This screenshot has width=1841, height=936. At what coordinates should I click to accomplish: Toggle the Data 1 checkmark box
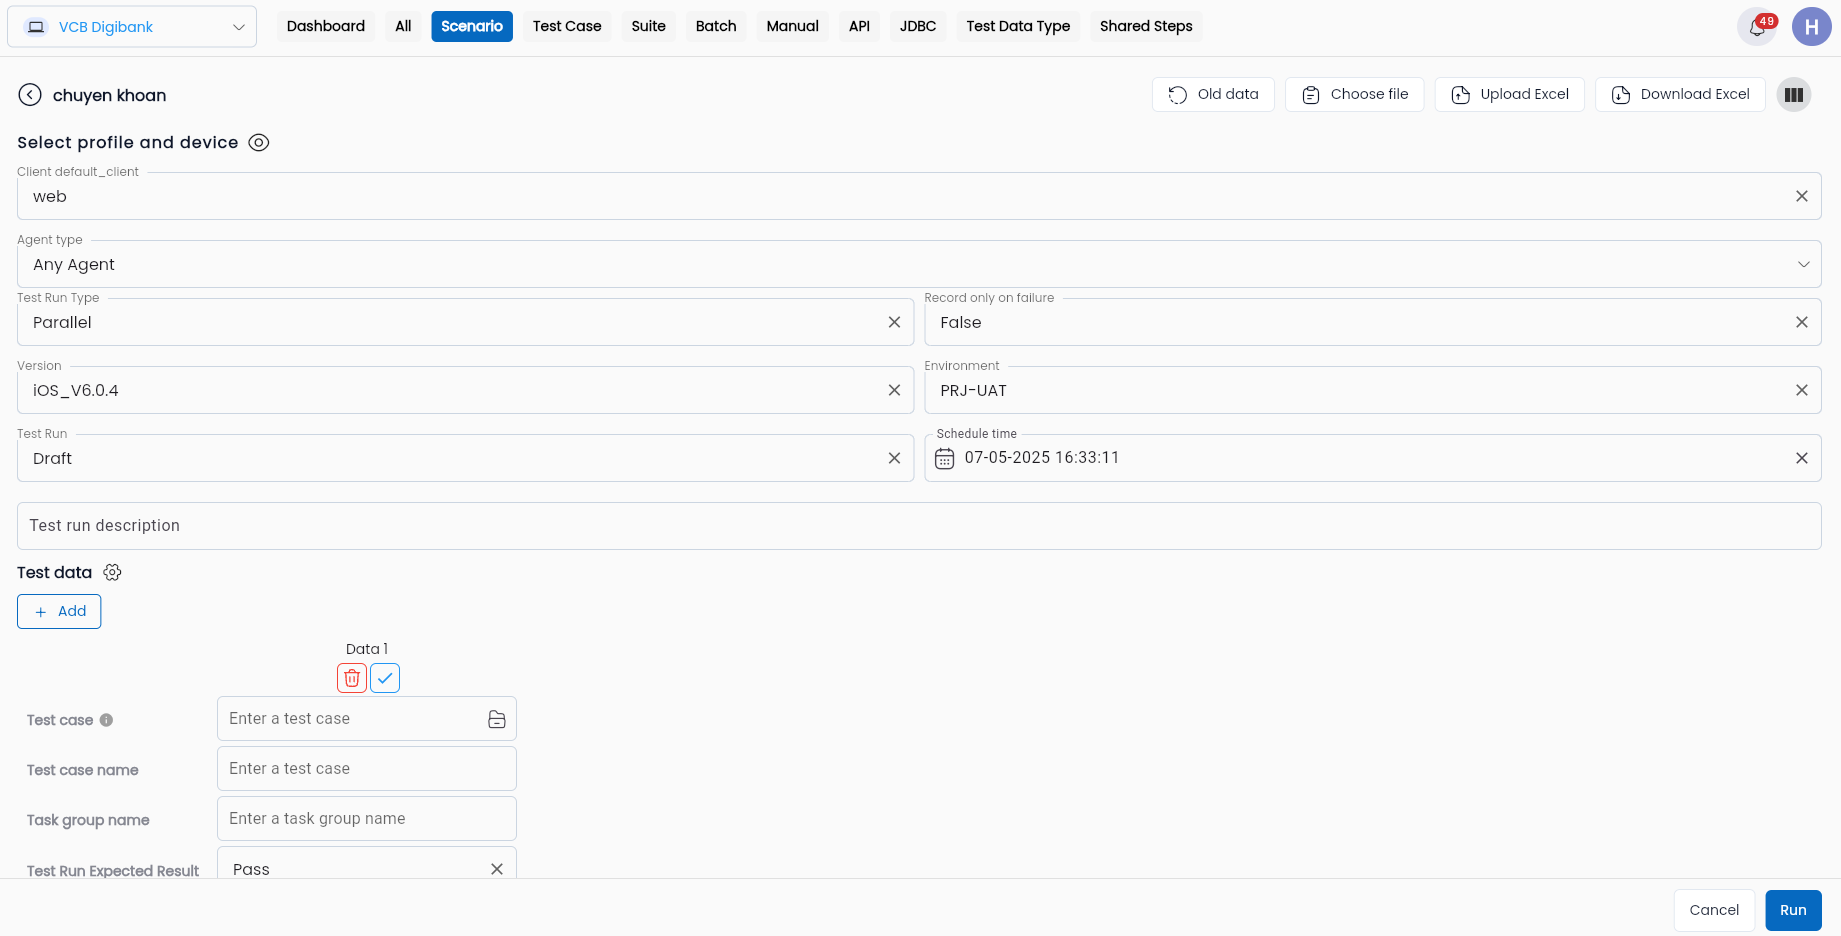[385, 678]
